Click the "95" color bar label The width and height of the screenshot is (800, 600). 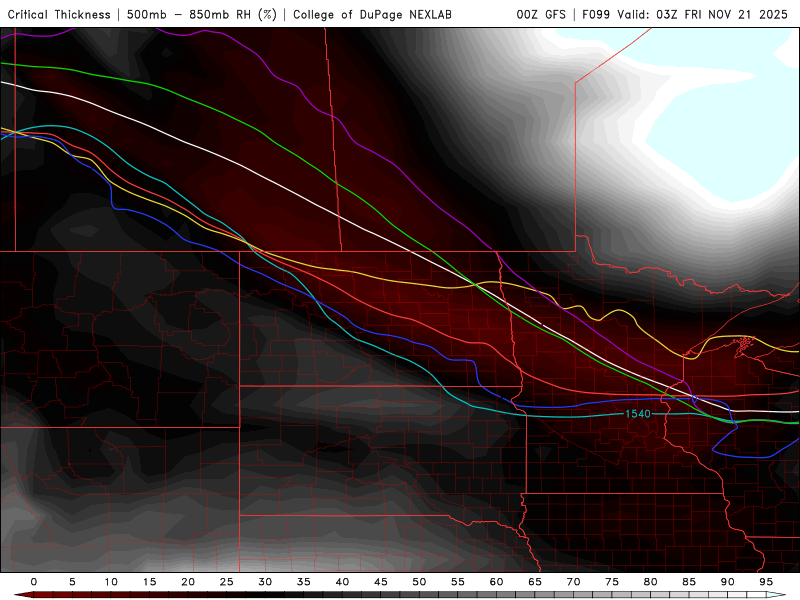766,582
